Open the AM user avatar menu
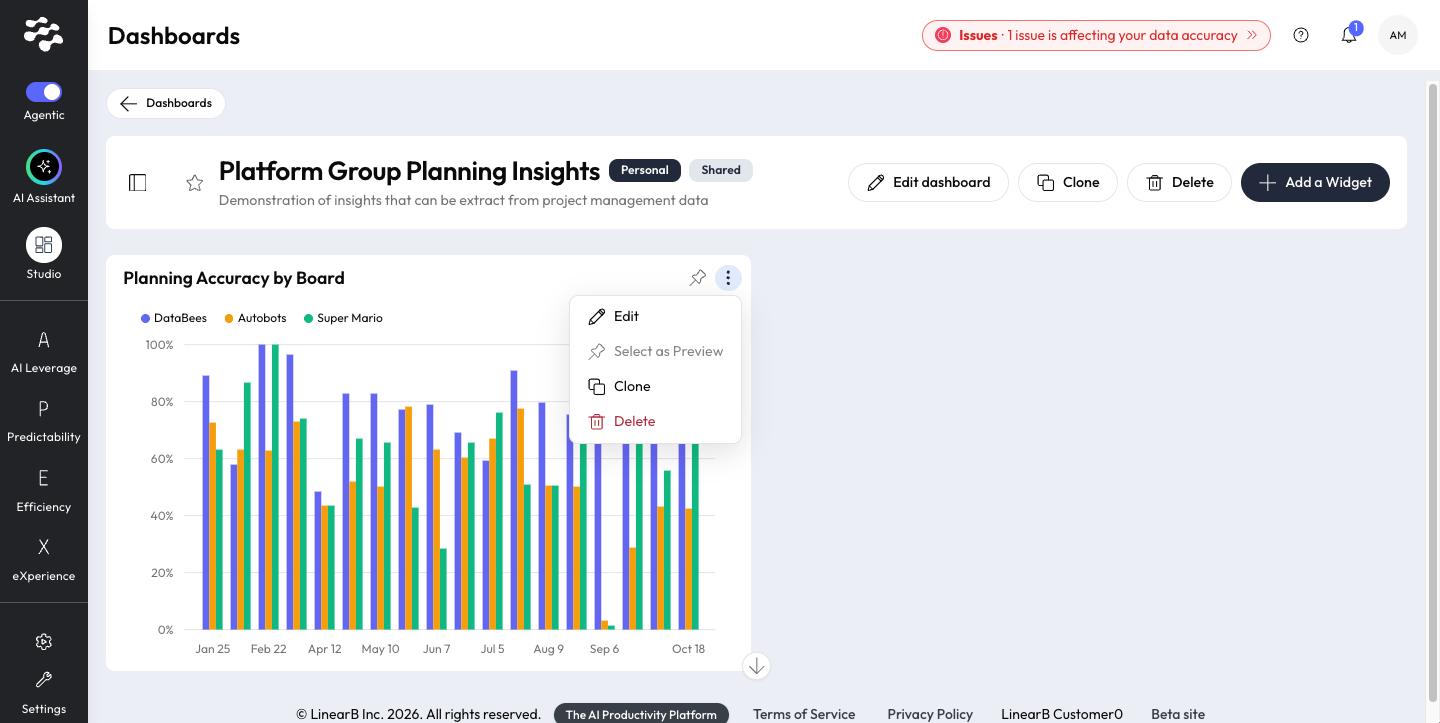1440x723 pixels. coord(1398,35)
